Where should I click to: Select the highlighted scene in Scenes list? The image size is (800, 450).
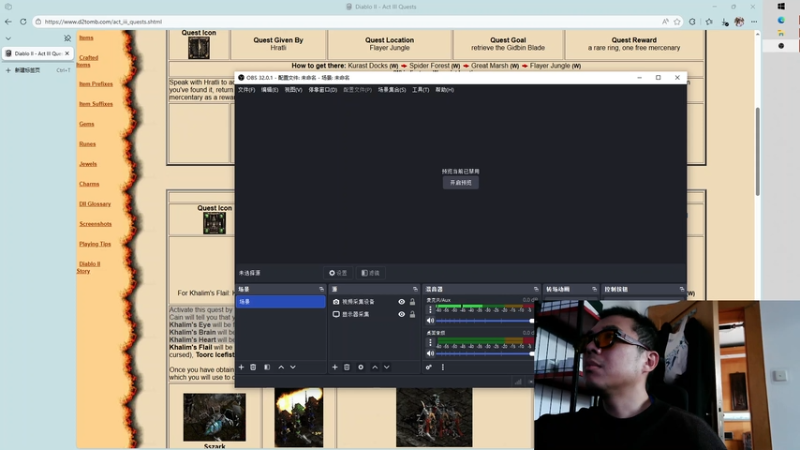click(281, 302)
